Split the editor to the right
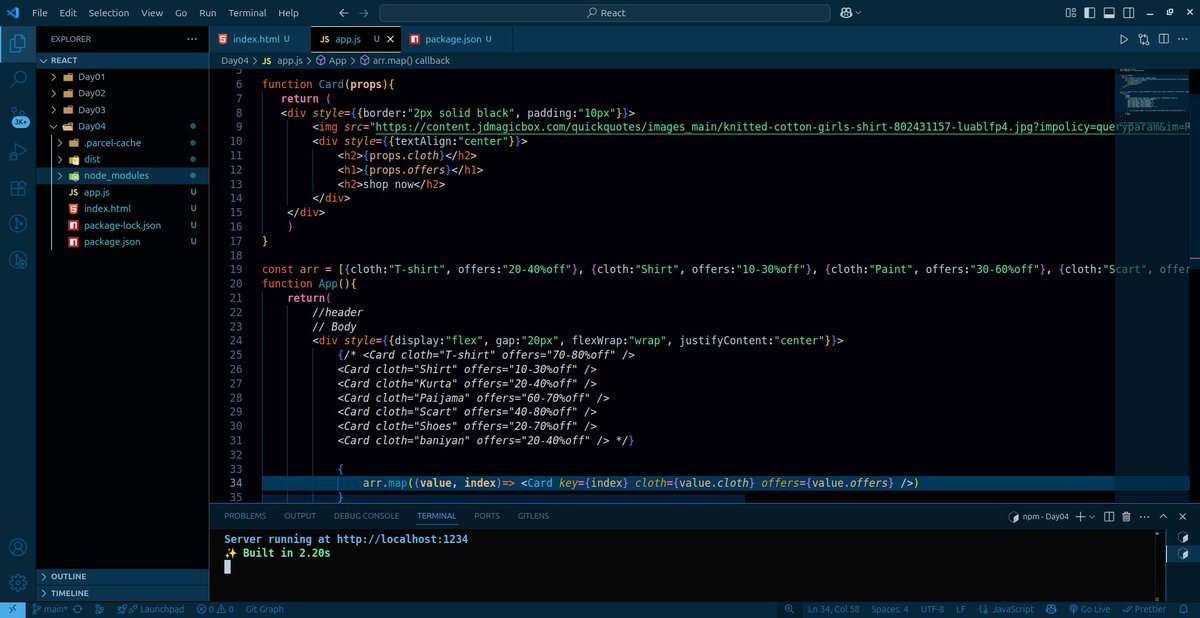Screen dimensions: 1200x618 tap(1164, 39)
